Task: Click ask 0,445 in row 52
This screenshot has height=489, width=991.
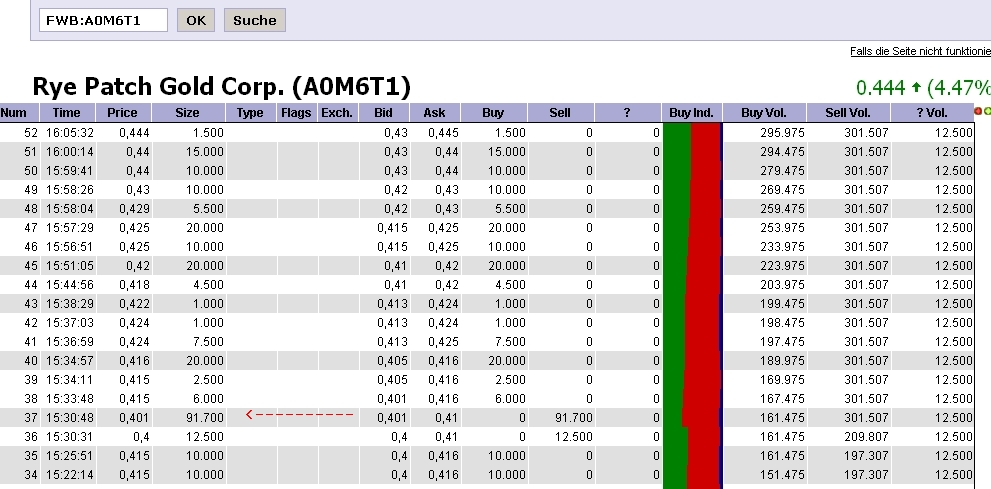Action: click(443, 133)
